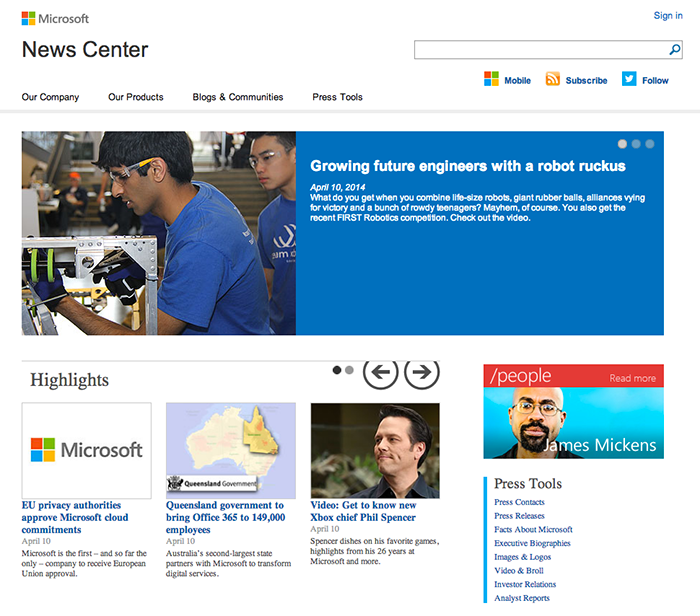700x616 pixels.
Task: Open EU privacy authorities article link
Action: pyautogui.click(x=75, y=517)
